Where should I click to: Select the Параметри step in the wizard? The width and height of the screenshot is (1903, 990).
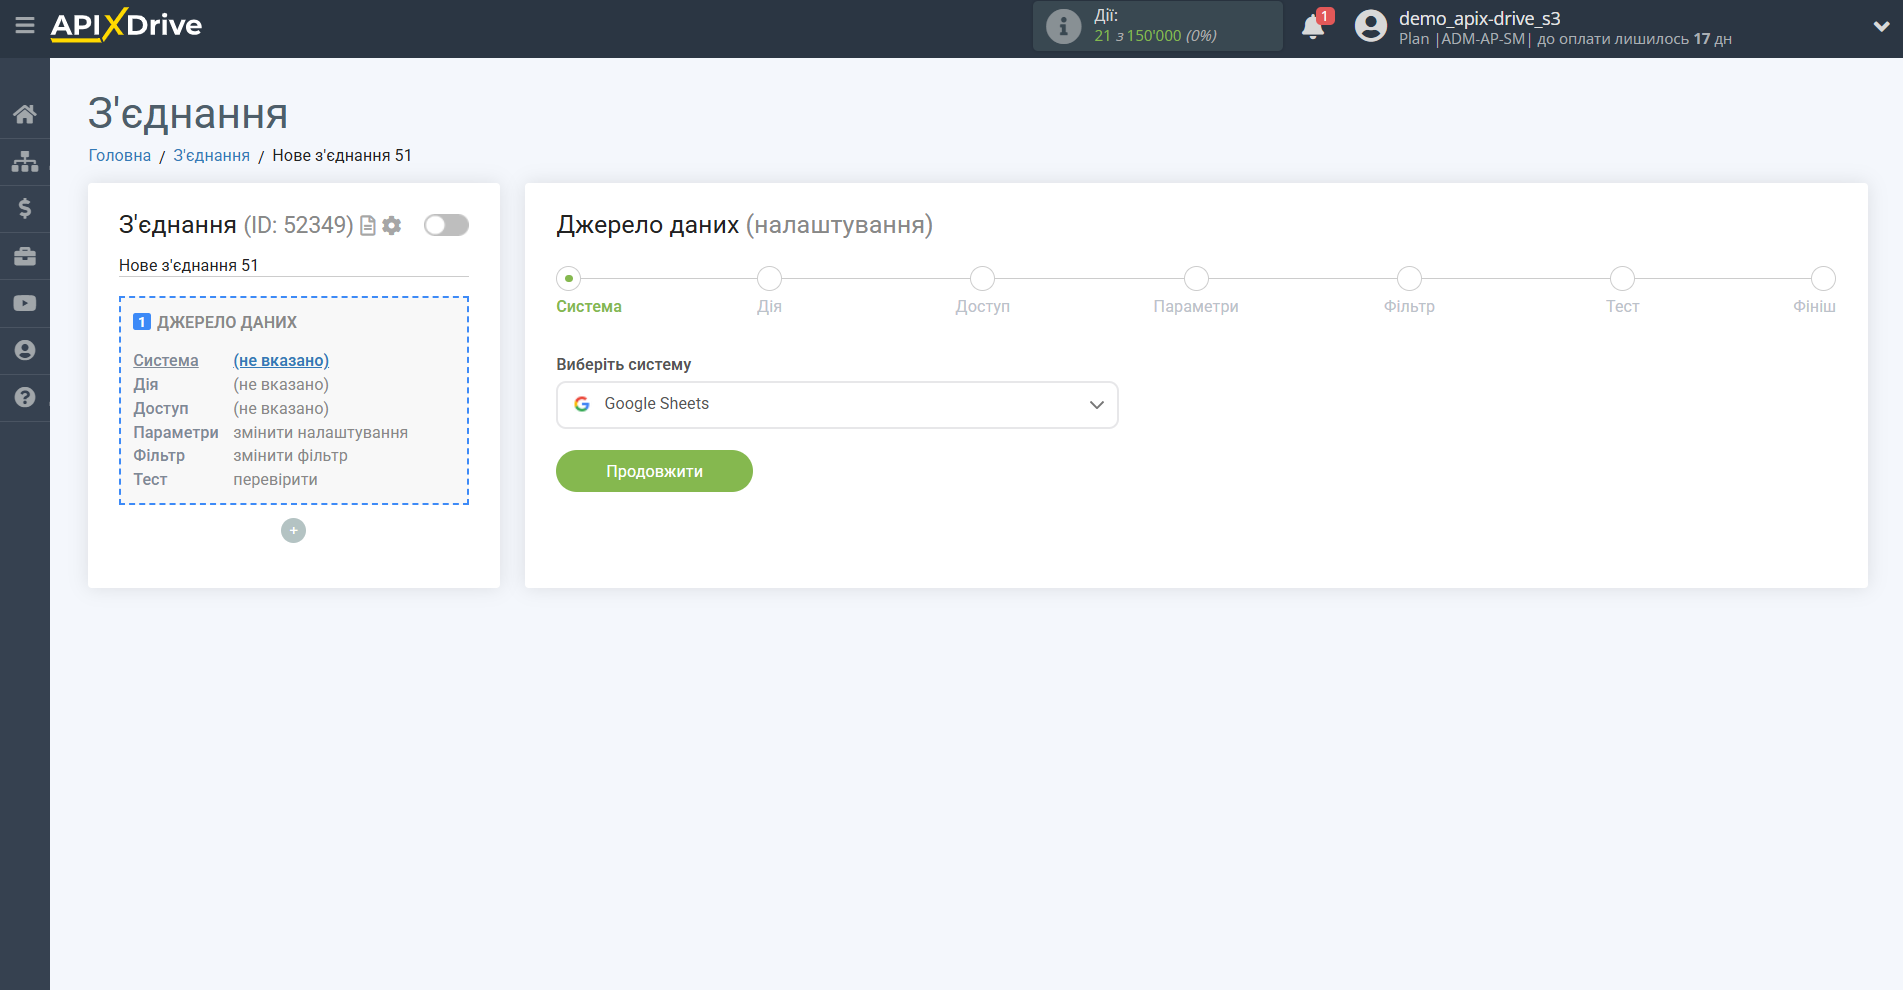[1196, 279]
